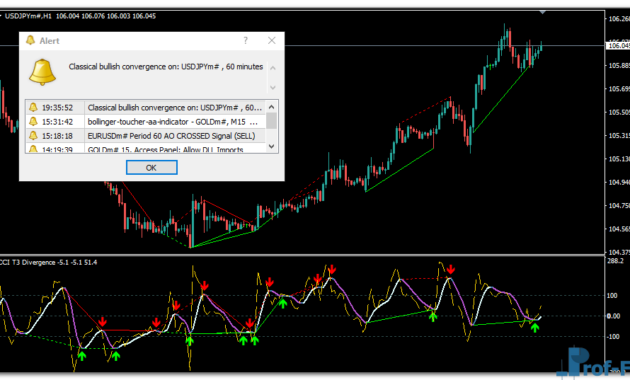The width and height of the screenshot is (630, 380).
Task: Click the rightmost green up arrow in indicator
Action: (535, 327)
